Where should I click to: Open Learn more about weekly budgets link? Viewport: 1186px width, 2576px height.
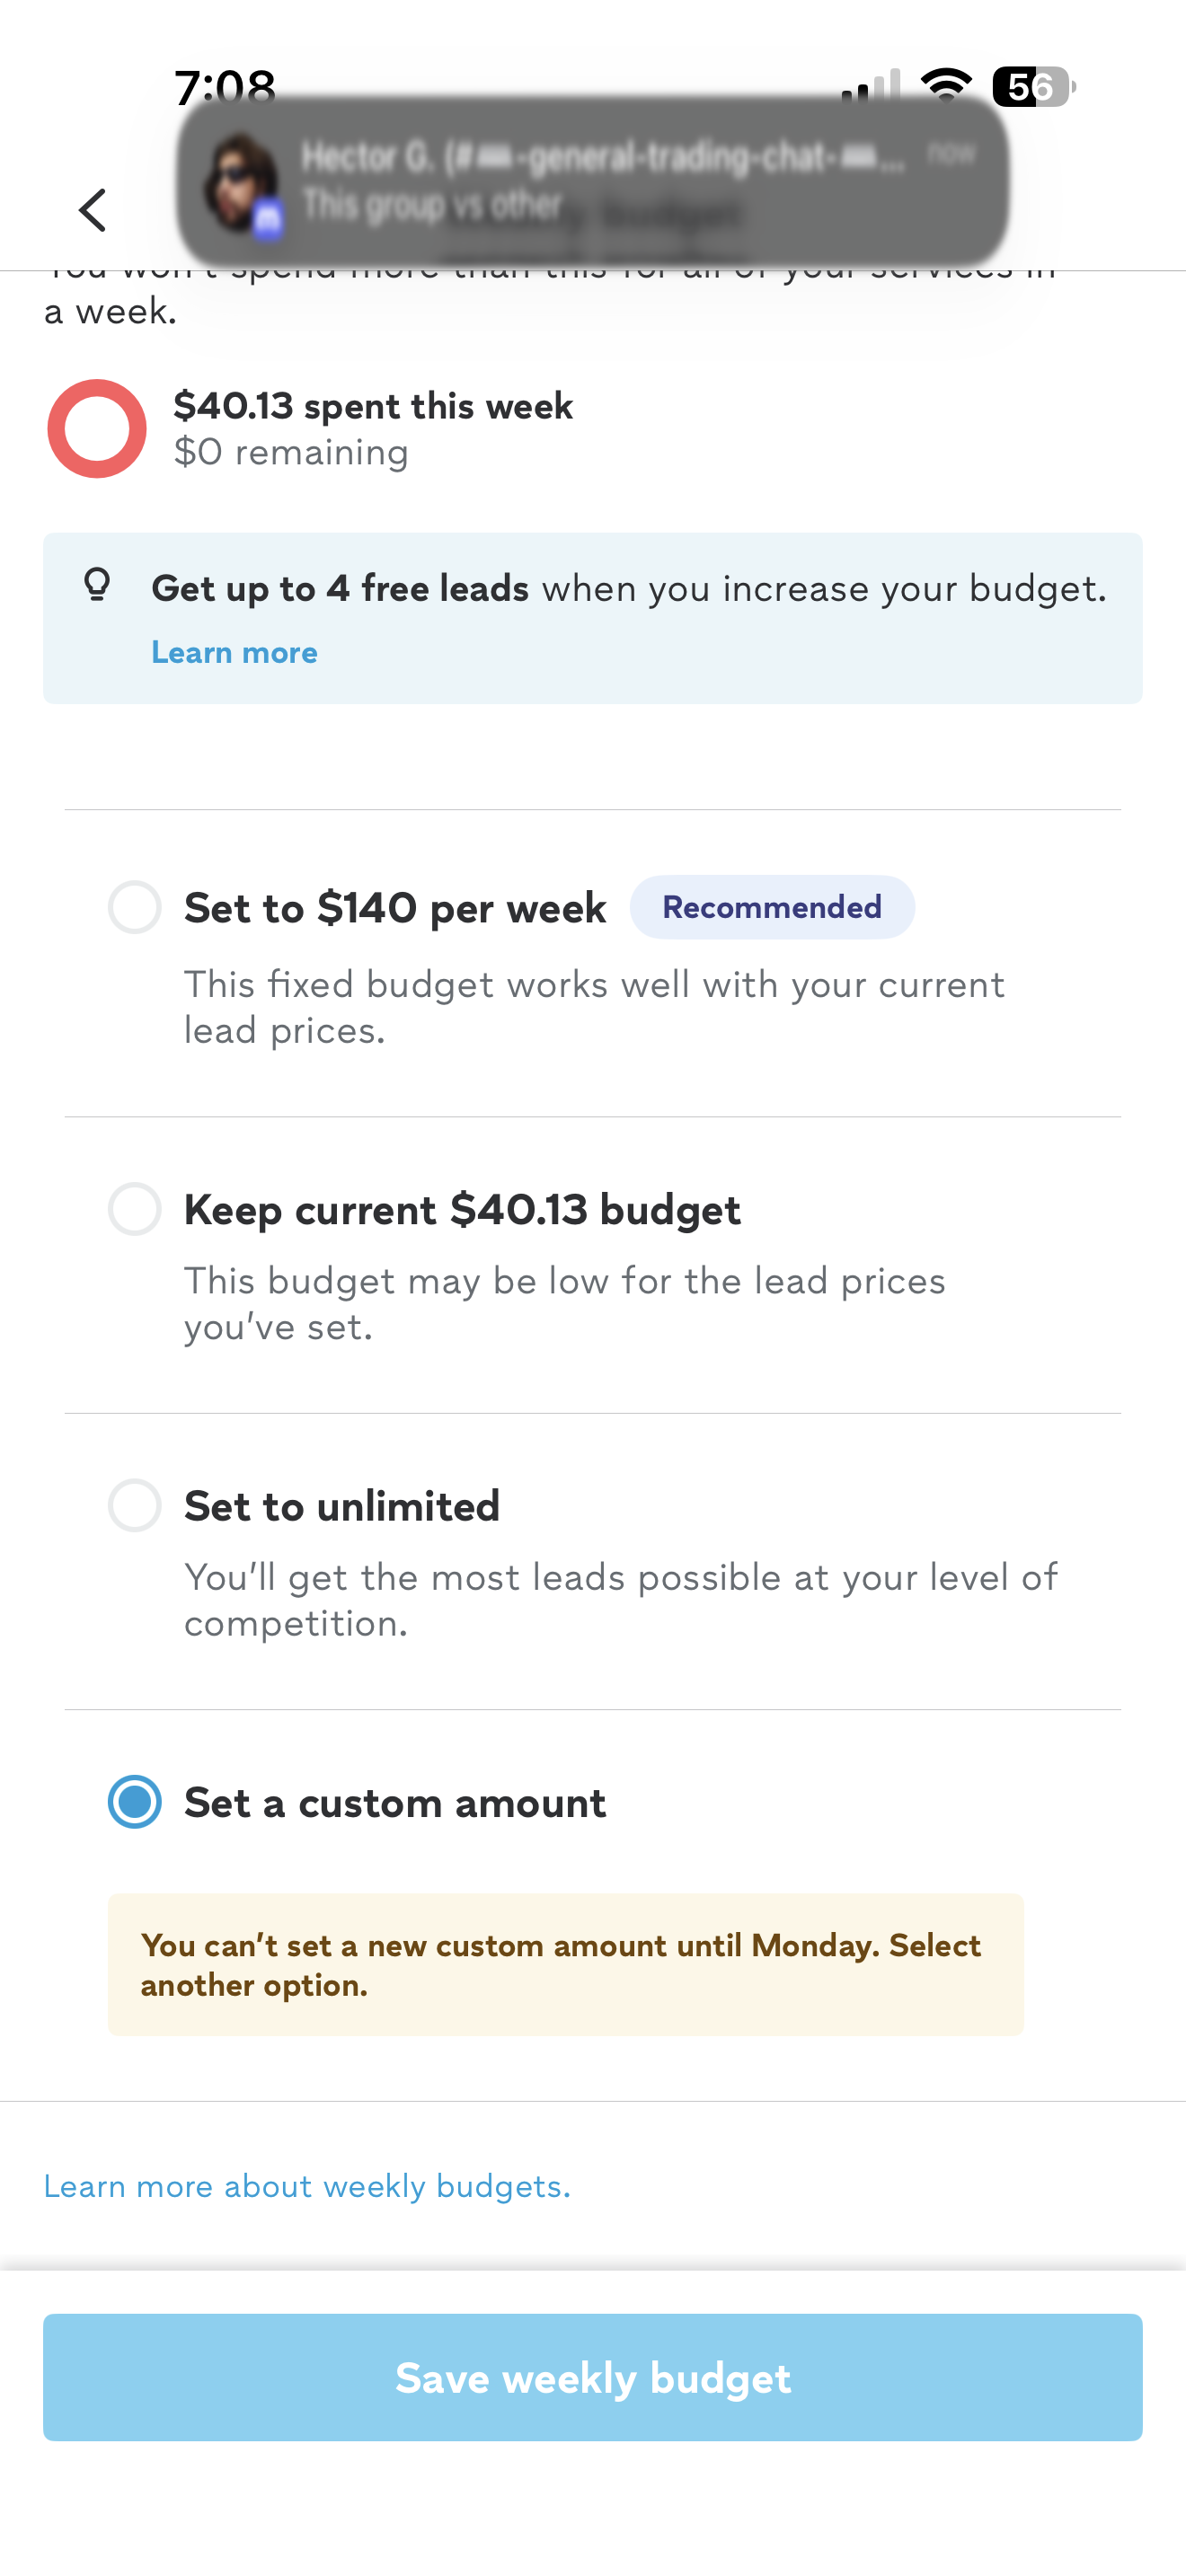click(307, 2186)
